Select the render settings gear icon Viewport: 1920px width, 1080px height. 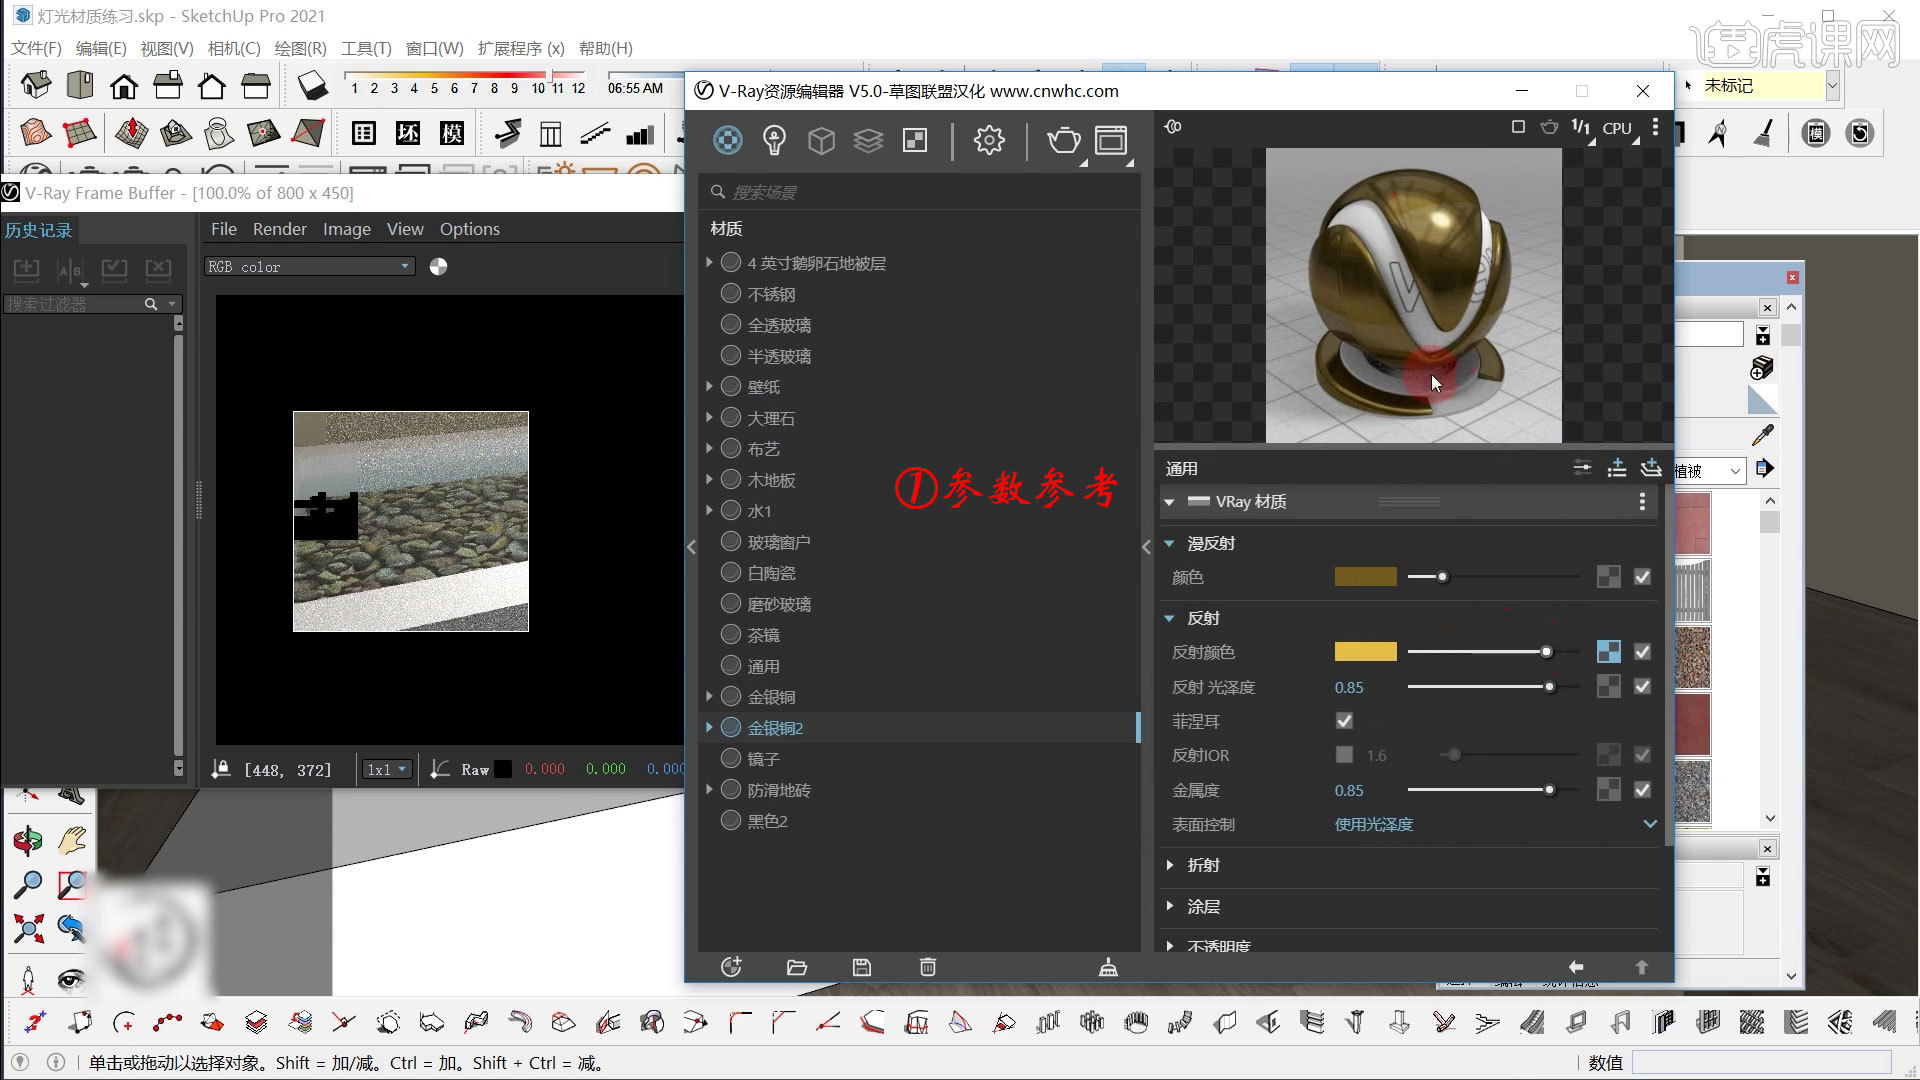[x=988, y=141]
